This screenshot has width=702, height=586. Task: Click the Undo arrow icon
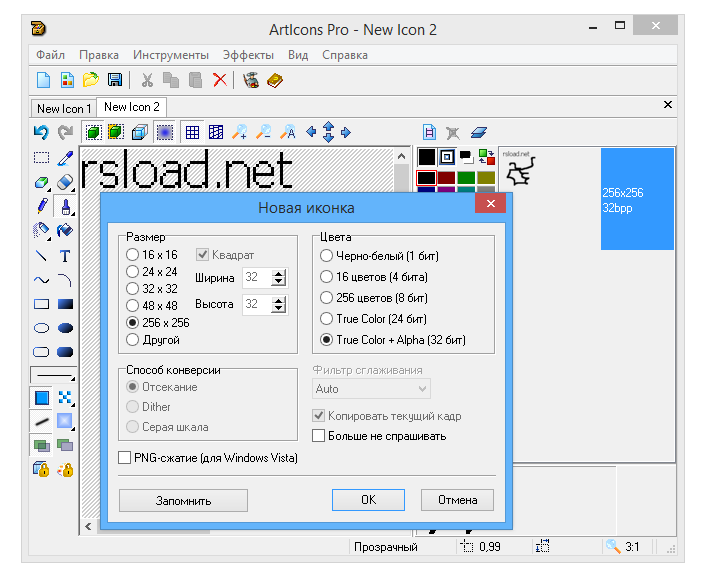pos(41,132)
